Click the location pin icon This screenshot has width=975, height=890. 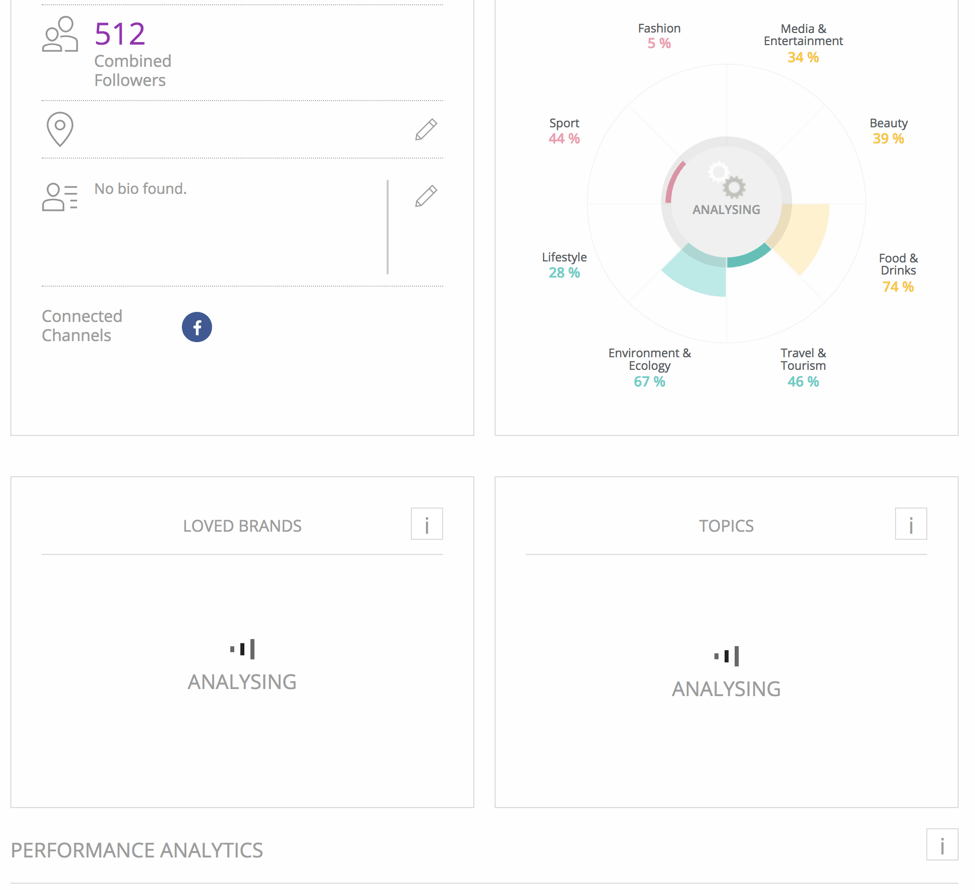pos(60,129)
